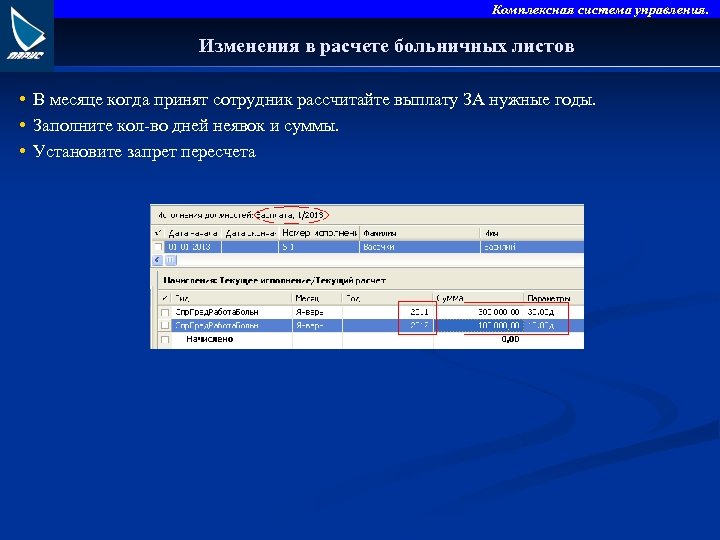The height and width of the screenshot is (540, 720).
Task: Select the first name cell in the 01.01.2013 row
Action: pyautogui.click(x=532, y=247)
